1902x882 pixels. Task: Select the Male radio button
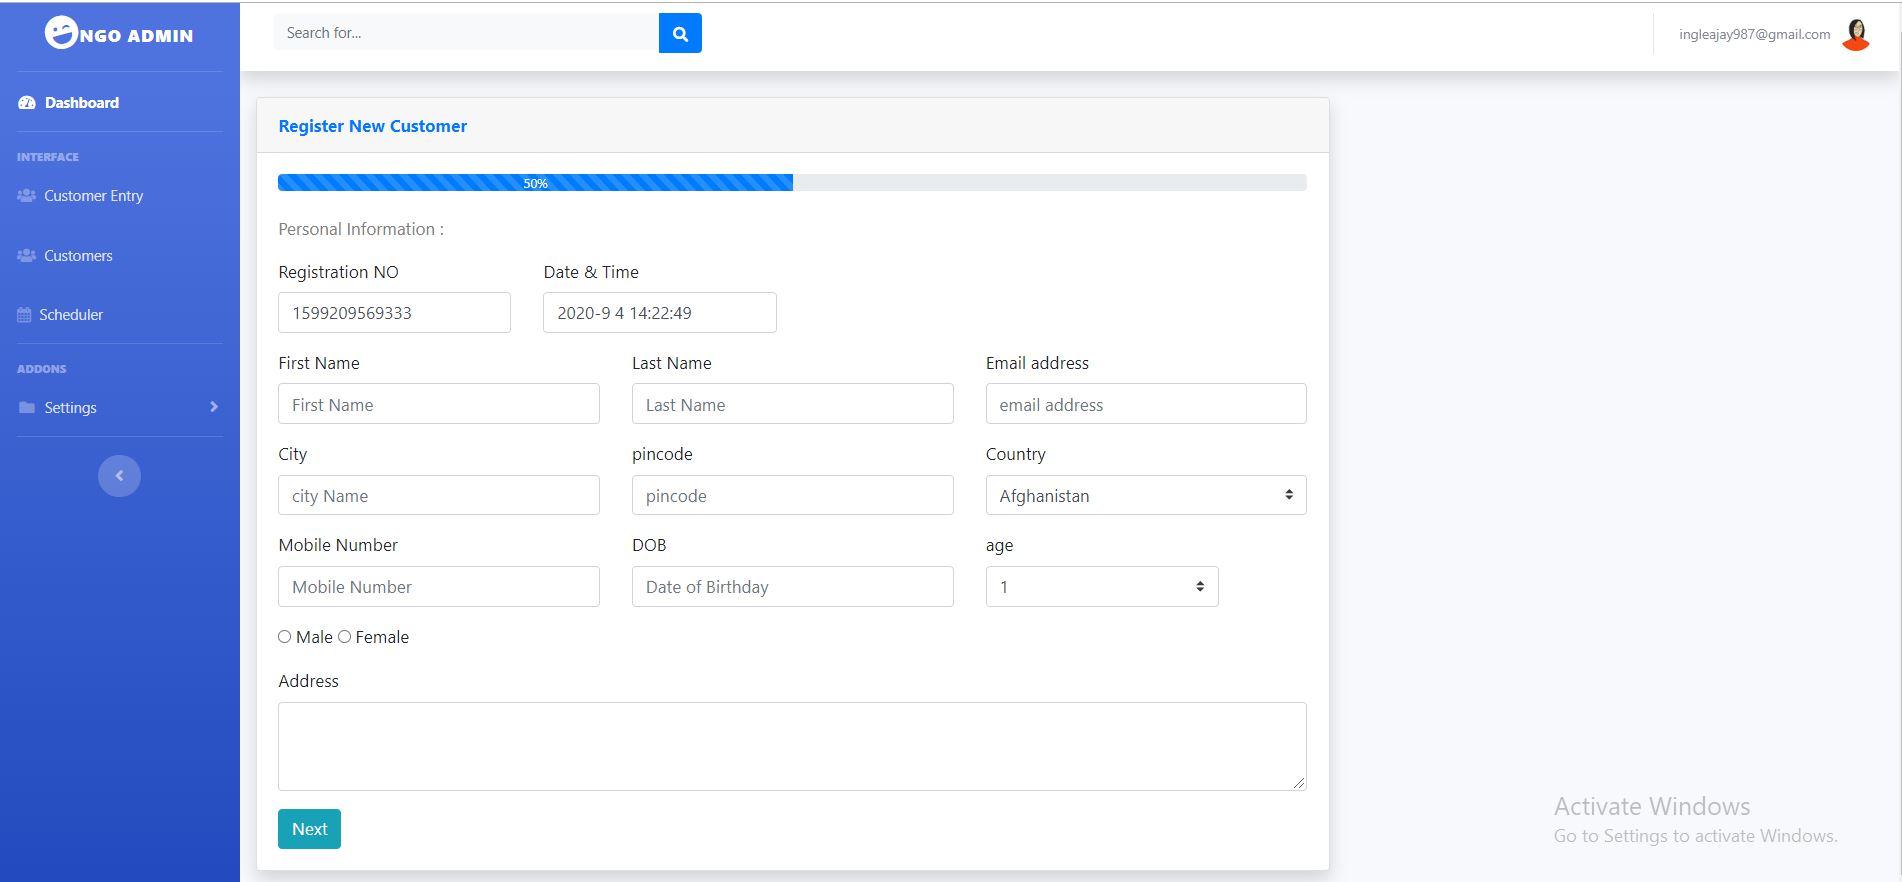(x=285, y=637)
